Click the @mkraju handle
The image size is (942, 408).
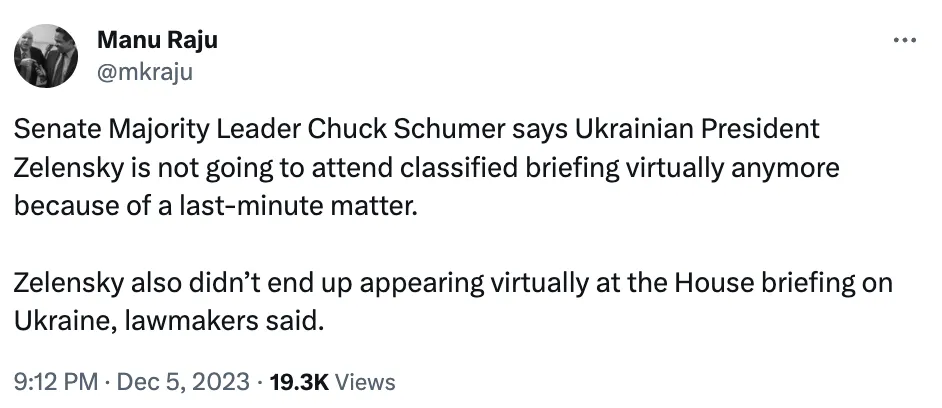144,71
